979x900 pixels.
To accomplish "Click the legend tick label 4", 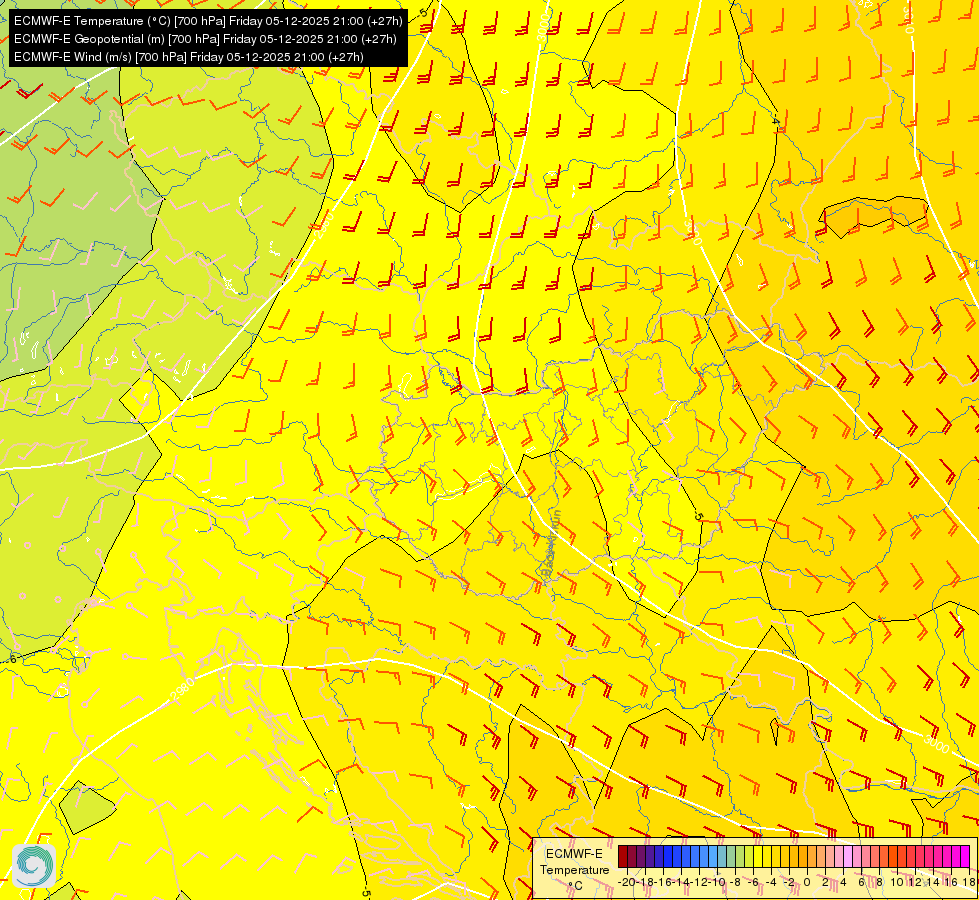I will click(x=843, y=882).
